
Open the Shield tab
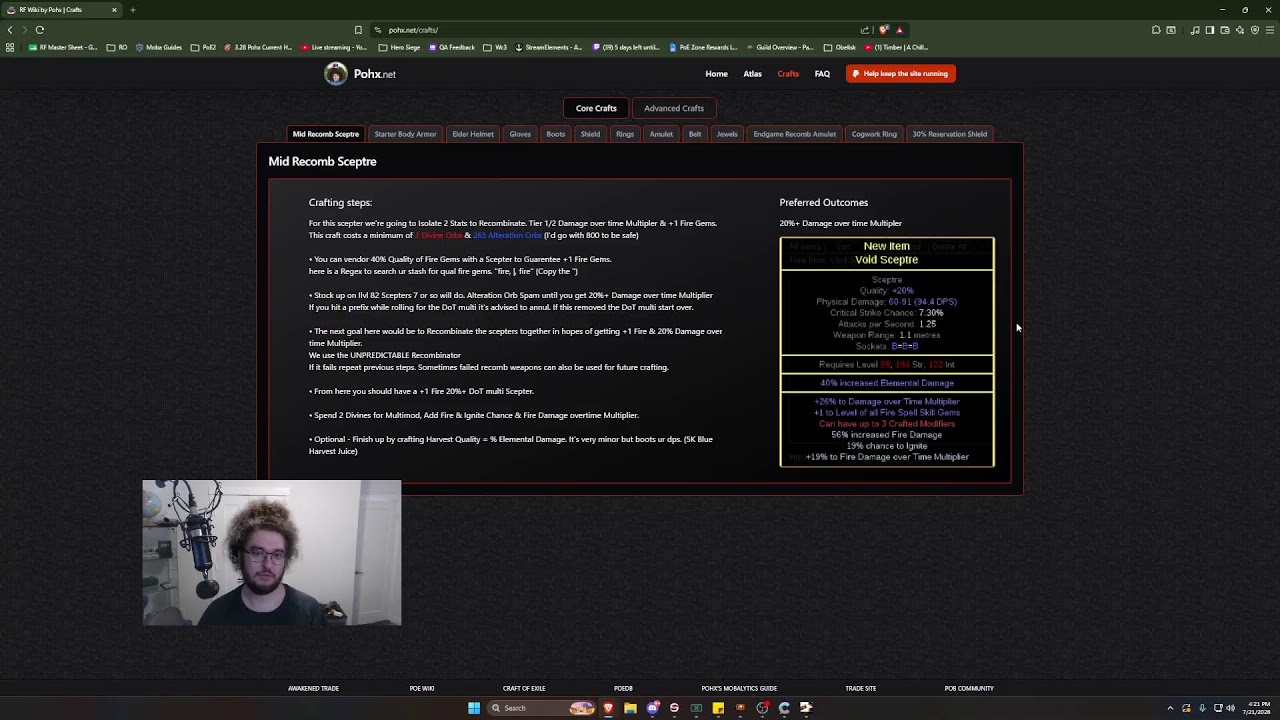(x=590, y=134)
